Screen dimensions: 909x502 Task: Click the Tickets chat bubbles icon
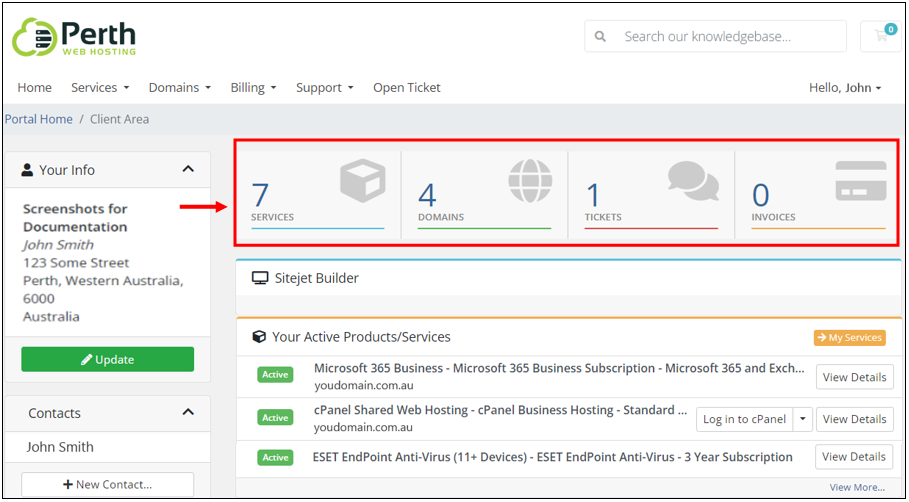pyautogui.click(x=693, y=181)
